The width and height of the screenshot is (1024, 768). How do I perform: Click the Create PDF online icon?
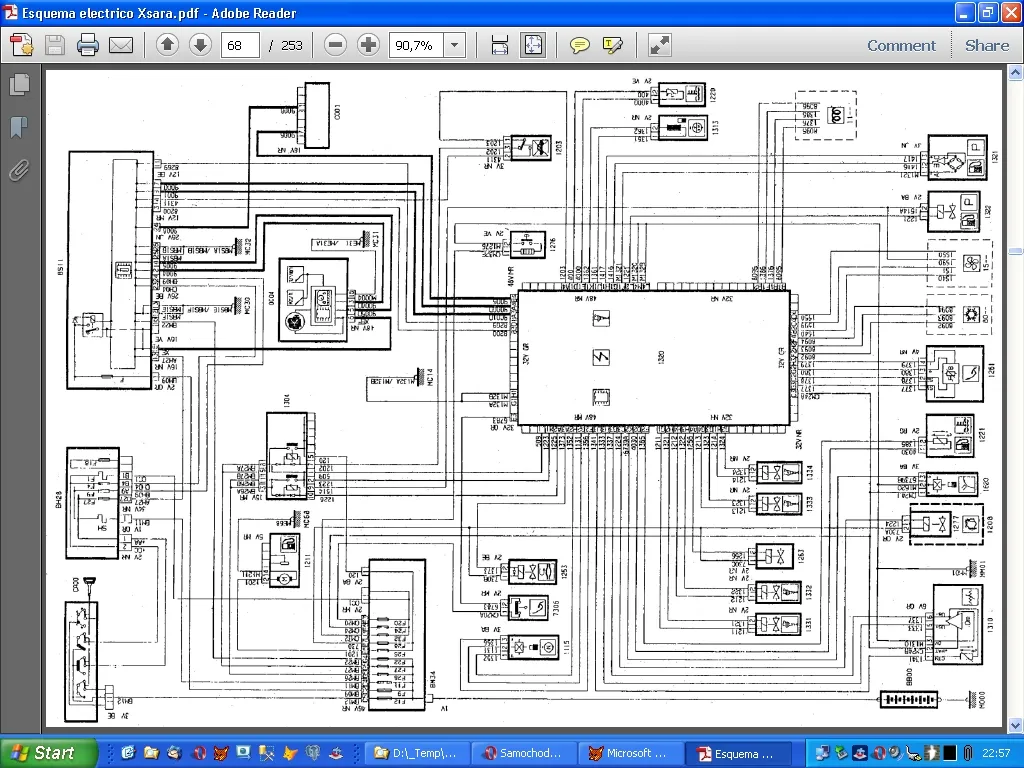point(22,45)
